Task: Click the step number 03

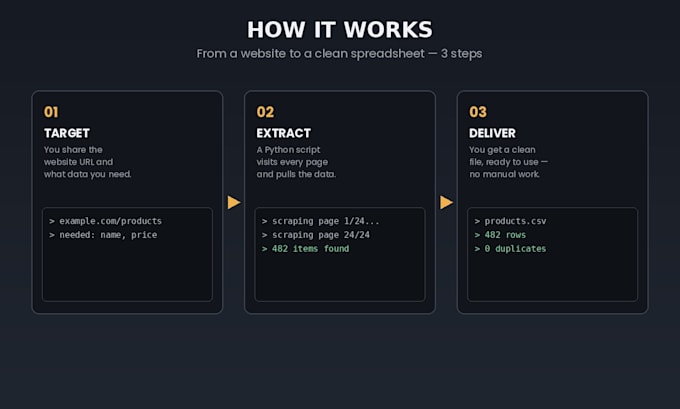Action: pos(478,112)
